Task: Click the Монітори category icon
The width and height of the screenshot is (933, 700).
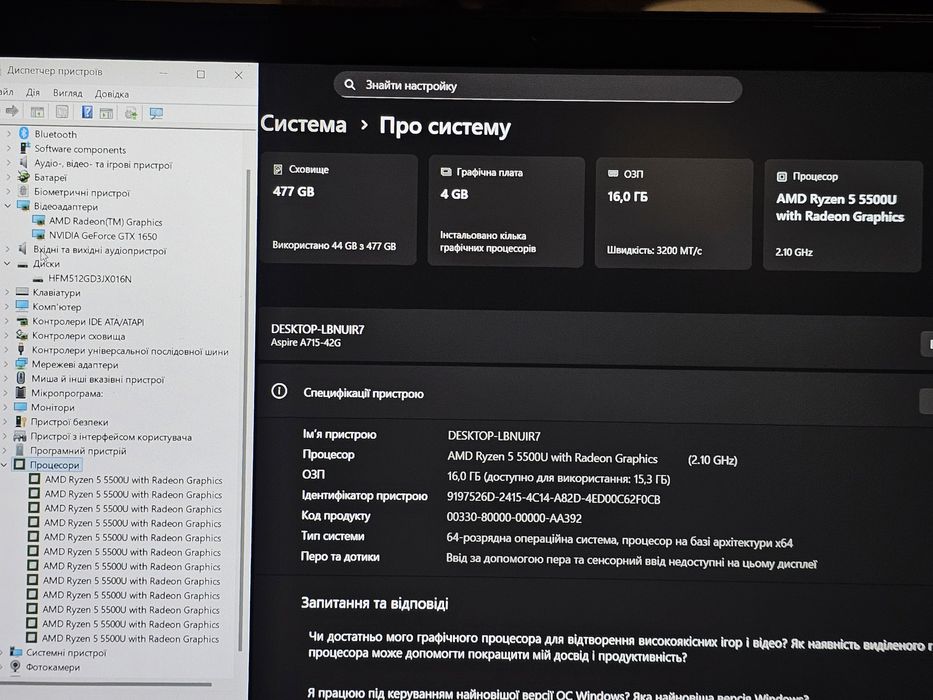Action: pyautogui.click(x=21, y=407)
